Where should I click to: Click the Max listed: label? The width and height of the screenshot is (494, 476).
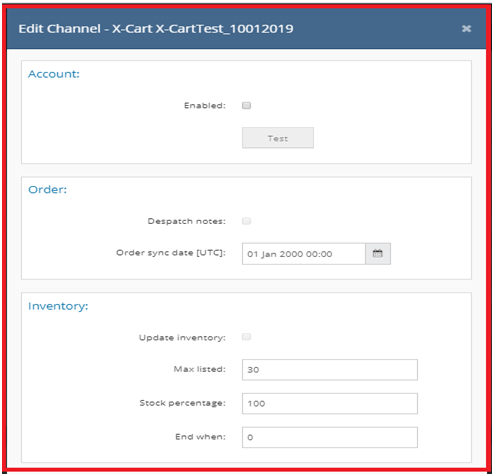[199, 369]
